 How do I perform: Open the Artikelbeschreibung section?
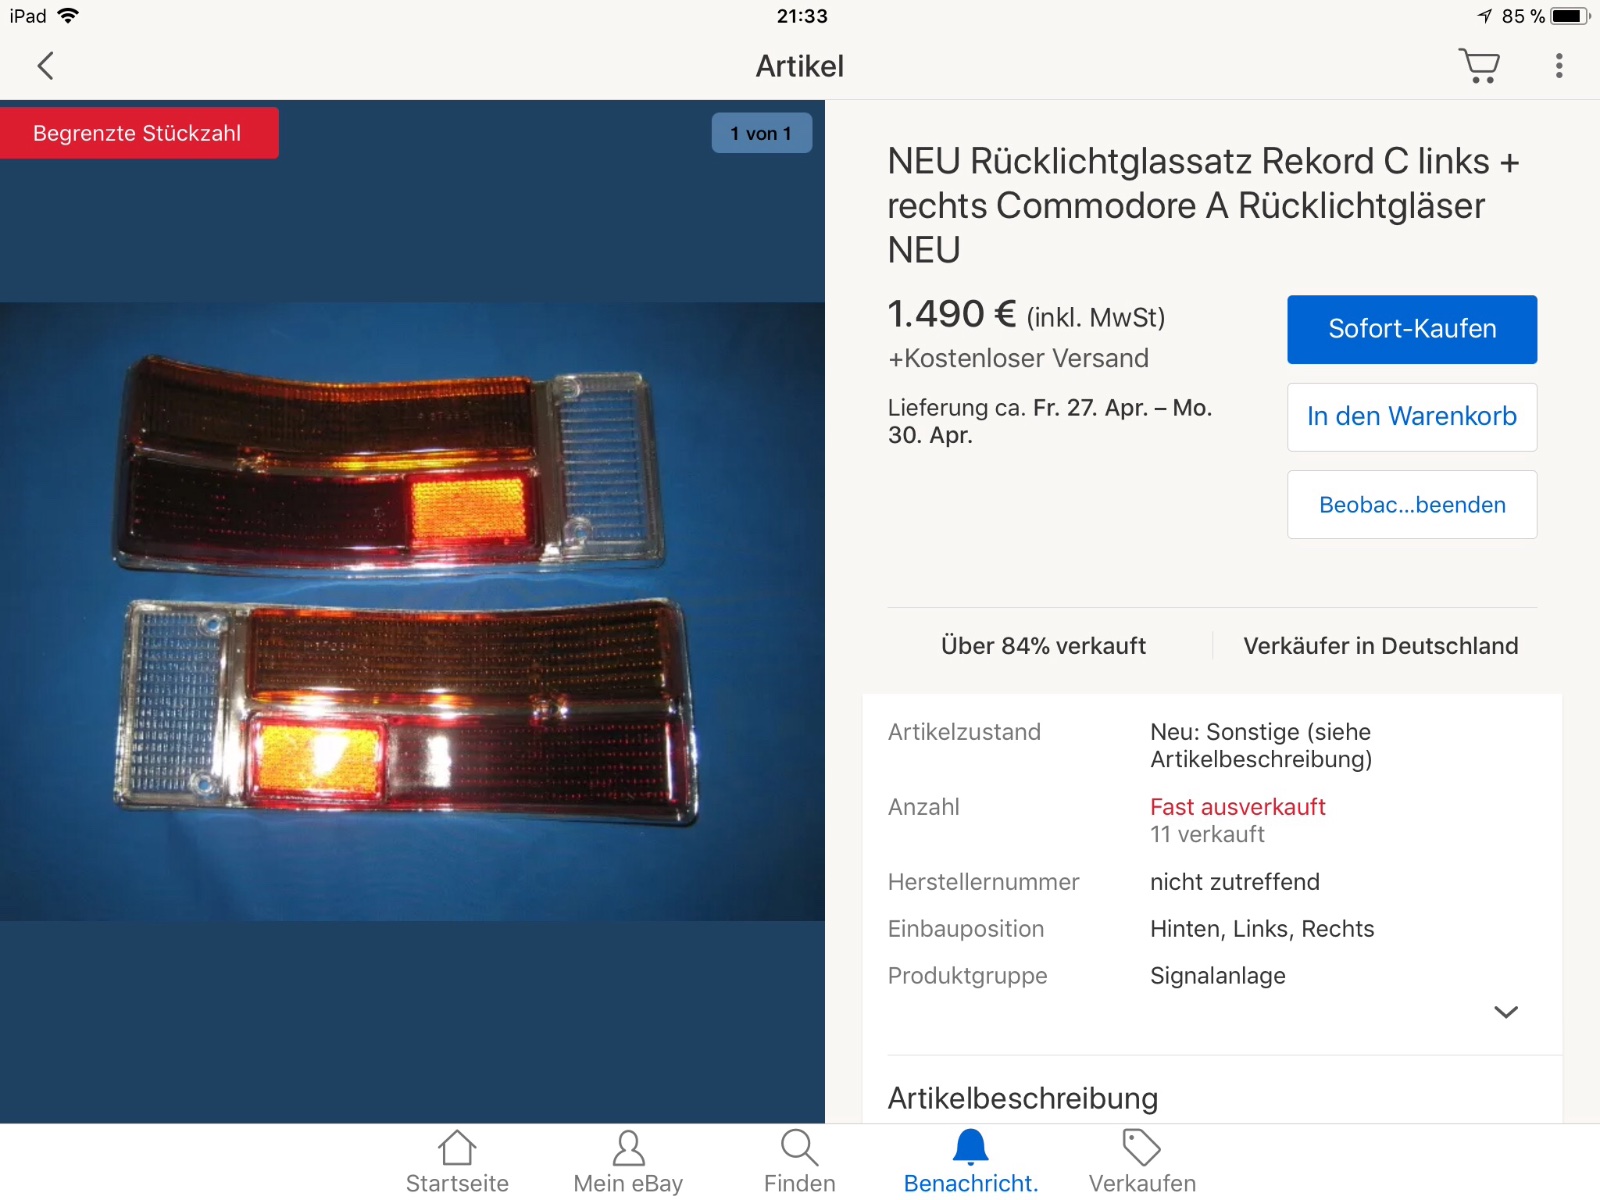tap(1023, 1098)
